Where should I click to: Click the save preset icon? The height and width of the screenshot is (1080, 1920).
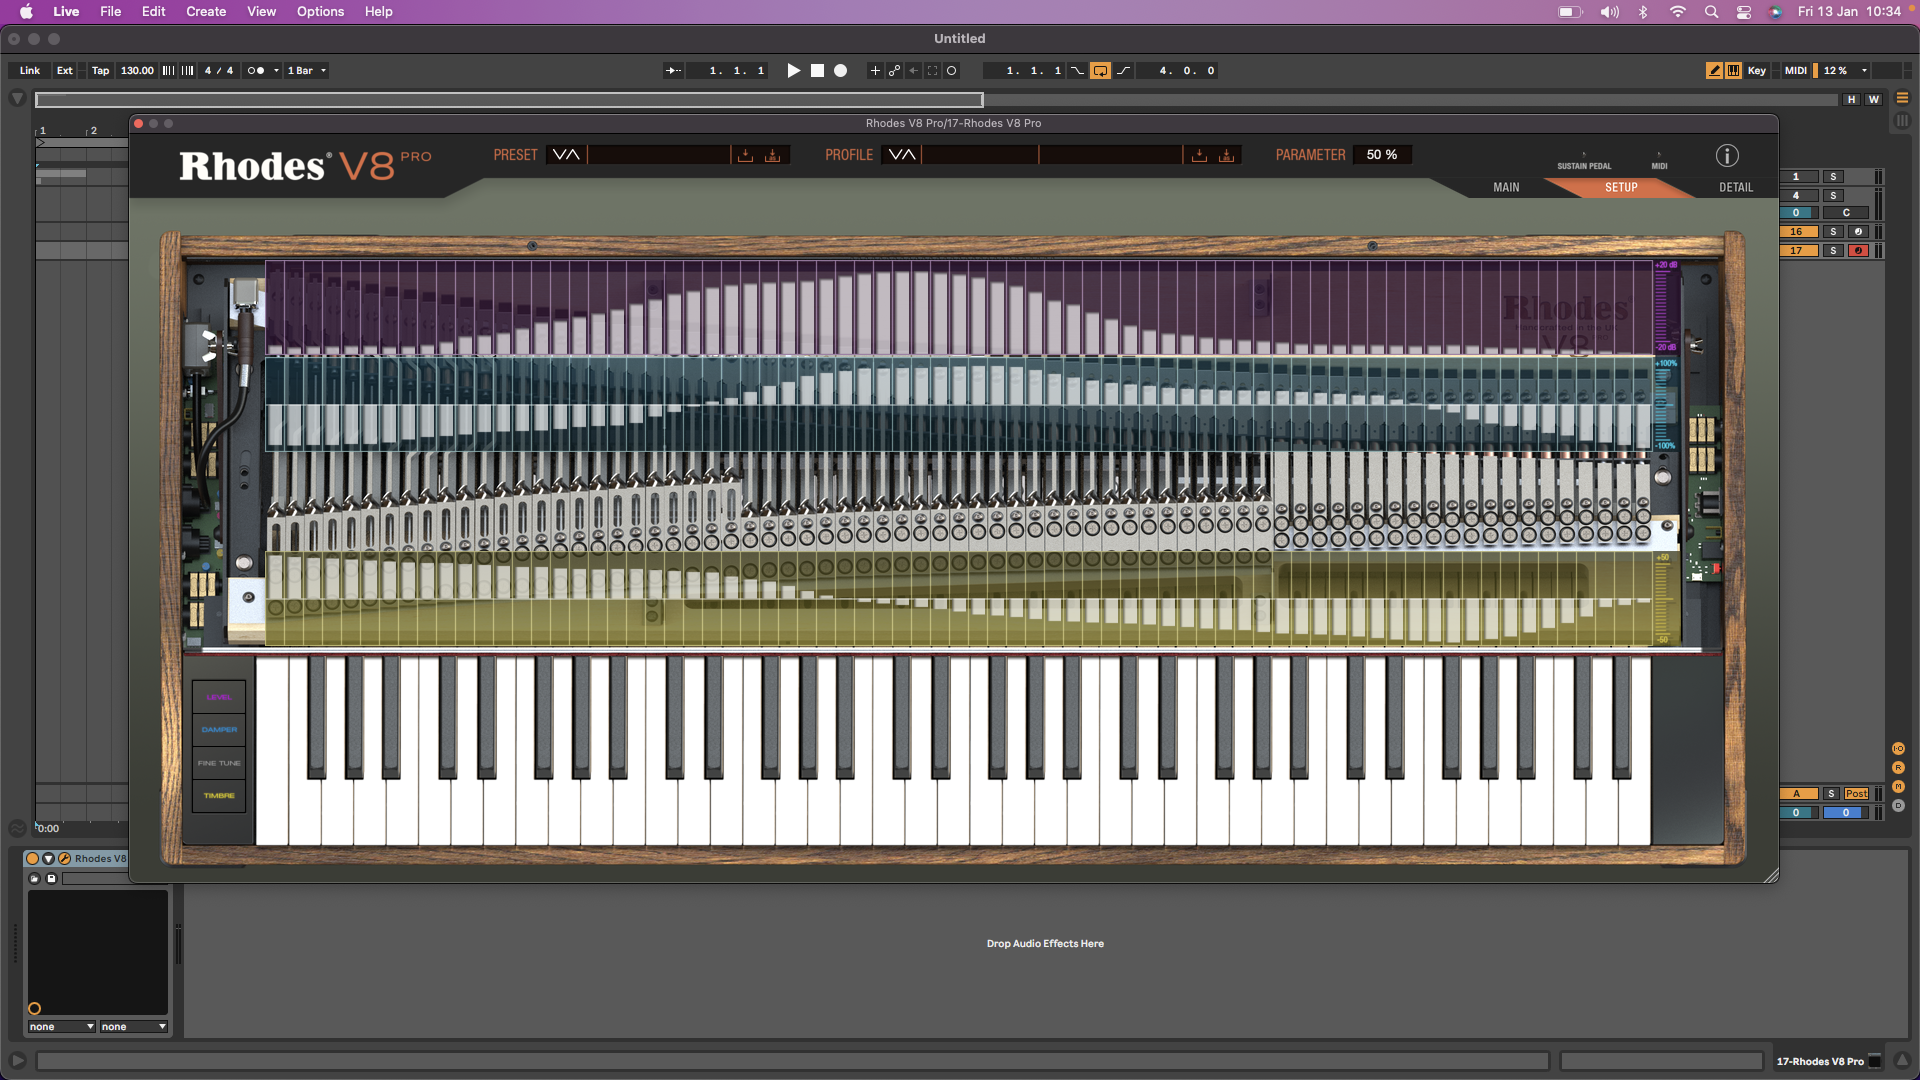pos(745,155)
